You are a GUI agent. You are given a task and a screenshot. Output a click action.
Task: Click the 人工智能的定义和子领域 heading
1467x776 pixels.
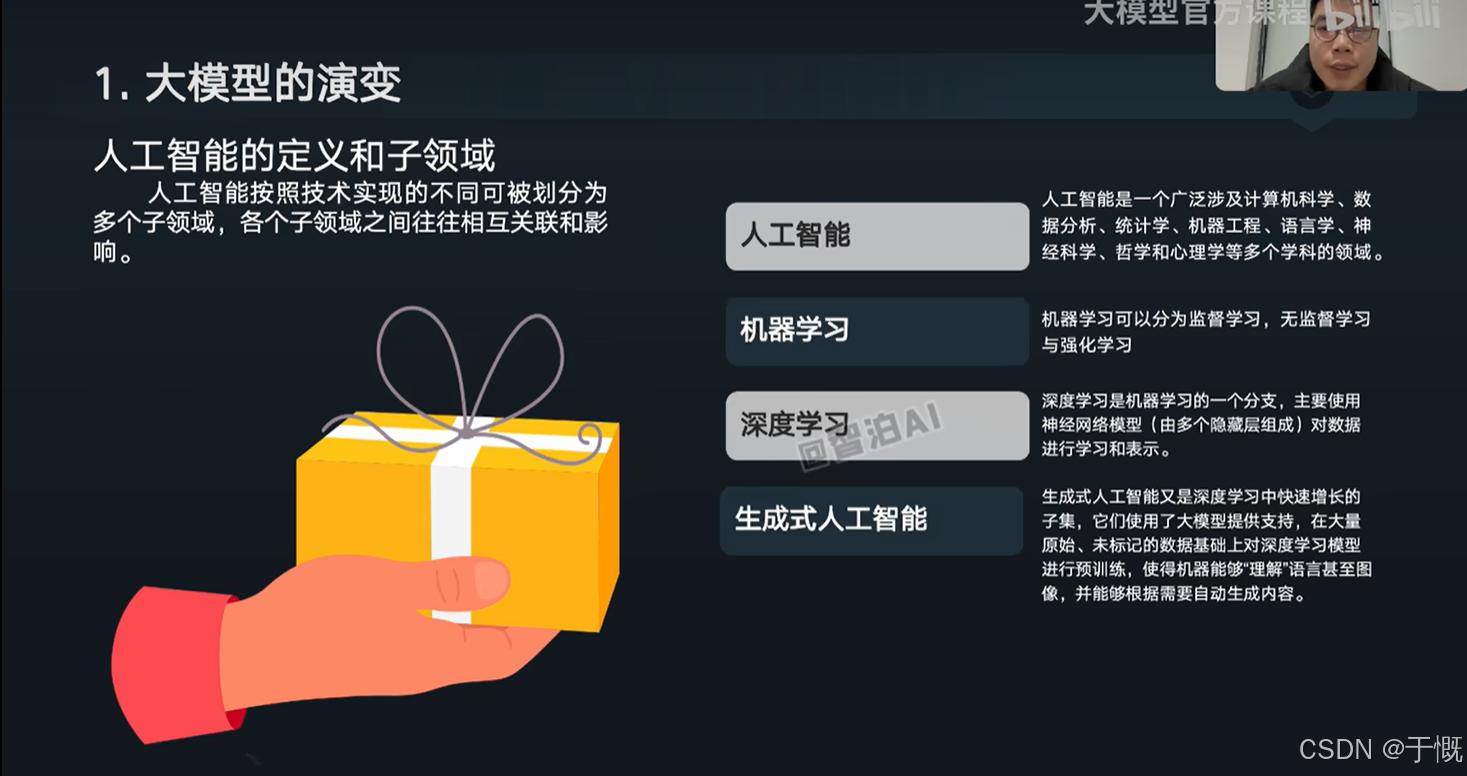tap(295, 156)
